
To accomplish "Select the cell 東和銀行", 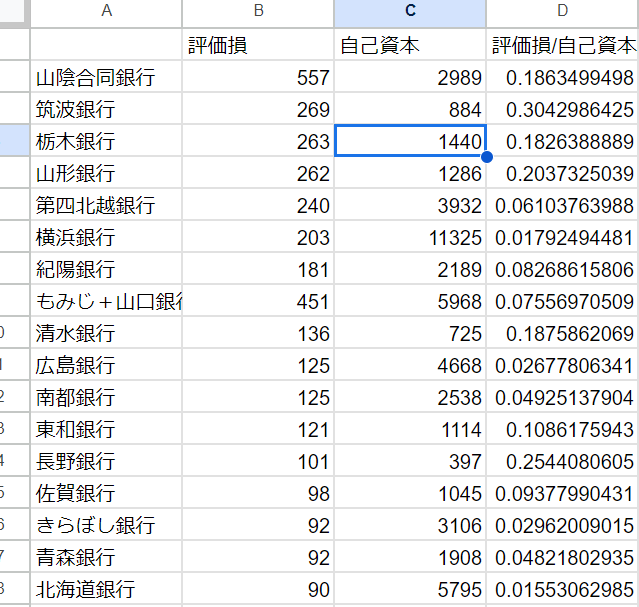I will [x=106, y=429].
